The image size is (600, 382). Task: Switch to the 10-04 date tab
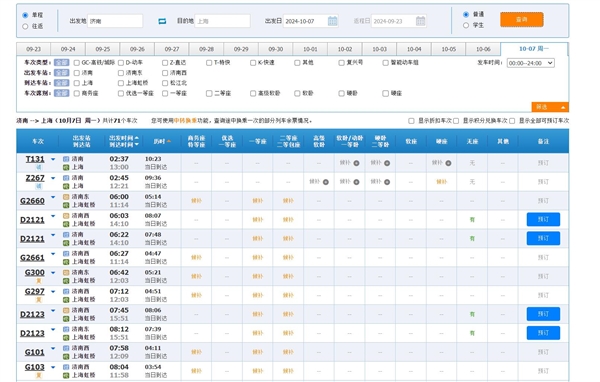[x=414, y=49]
